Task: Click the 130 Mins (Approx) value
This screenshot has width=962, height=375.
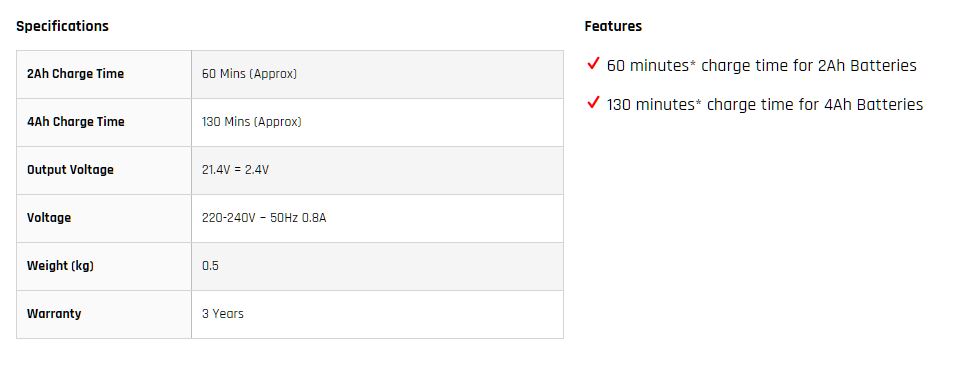Action: [x=252, y=122]
